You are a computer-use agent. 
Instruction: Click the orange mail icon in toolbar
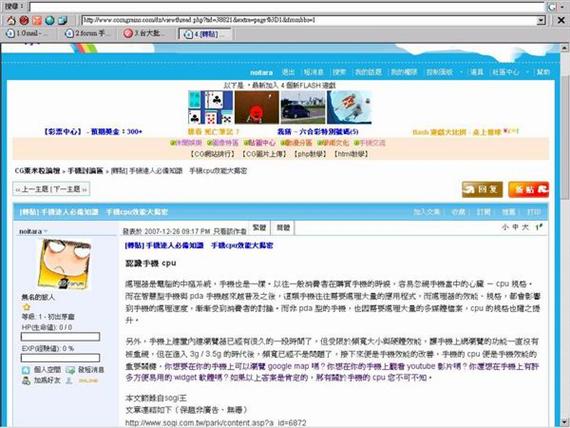click(37, 20)
